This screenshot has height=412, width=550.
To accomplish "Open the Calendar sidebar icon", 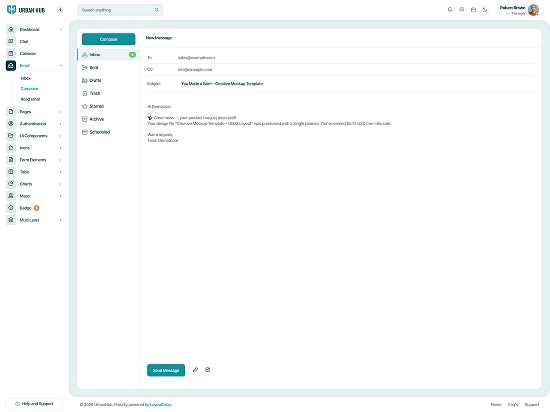I will pos(11,54).
